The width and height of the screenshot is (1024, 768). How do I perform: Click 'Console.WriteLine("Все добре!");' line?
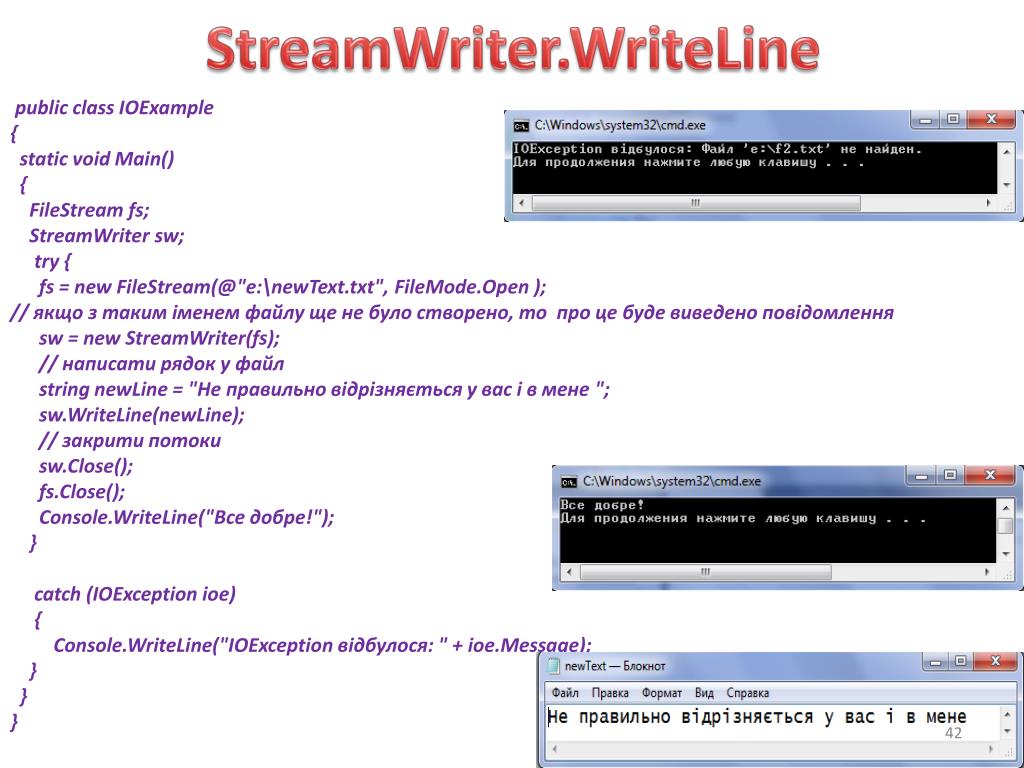187,517
